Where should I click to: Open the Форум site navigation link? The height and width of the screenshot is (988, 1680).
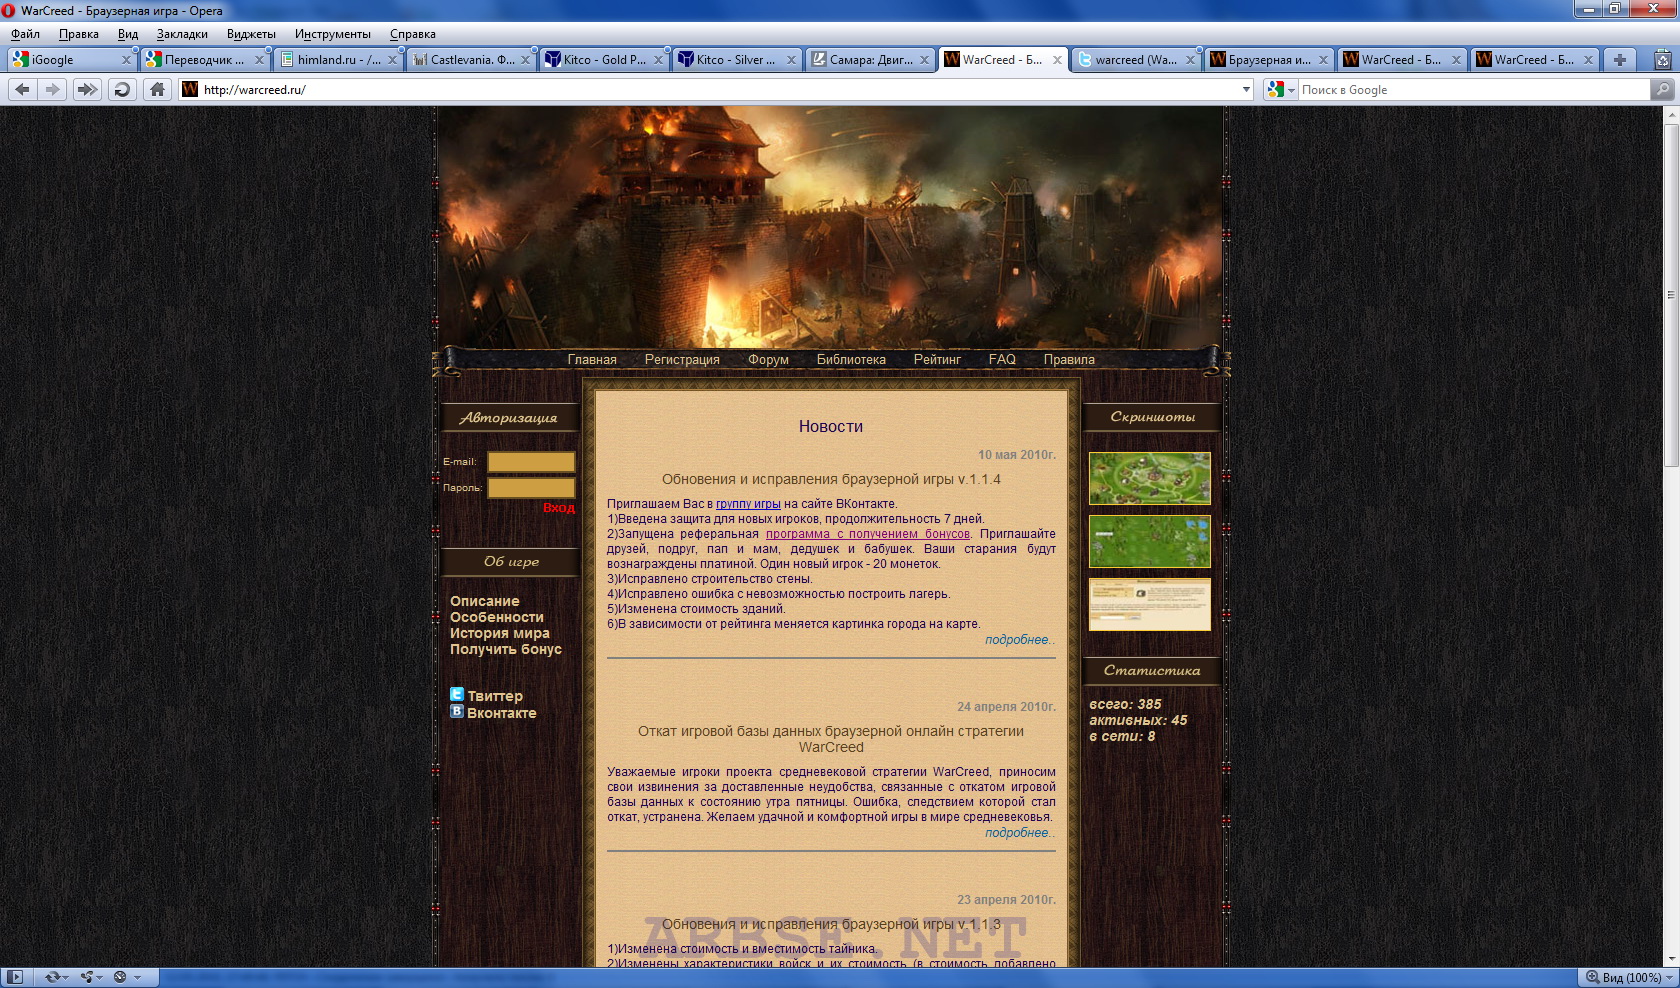[x=768, y=359]
